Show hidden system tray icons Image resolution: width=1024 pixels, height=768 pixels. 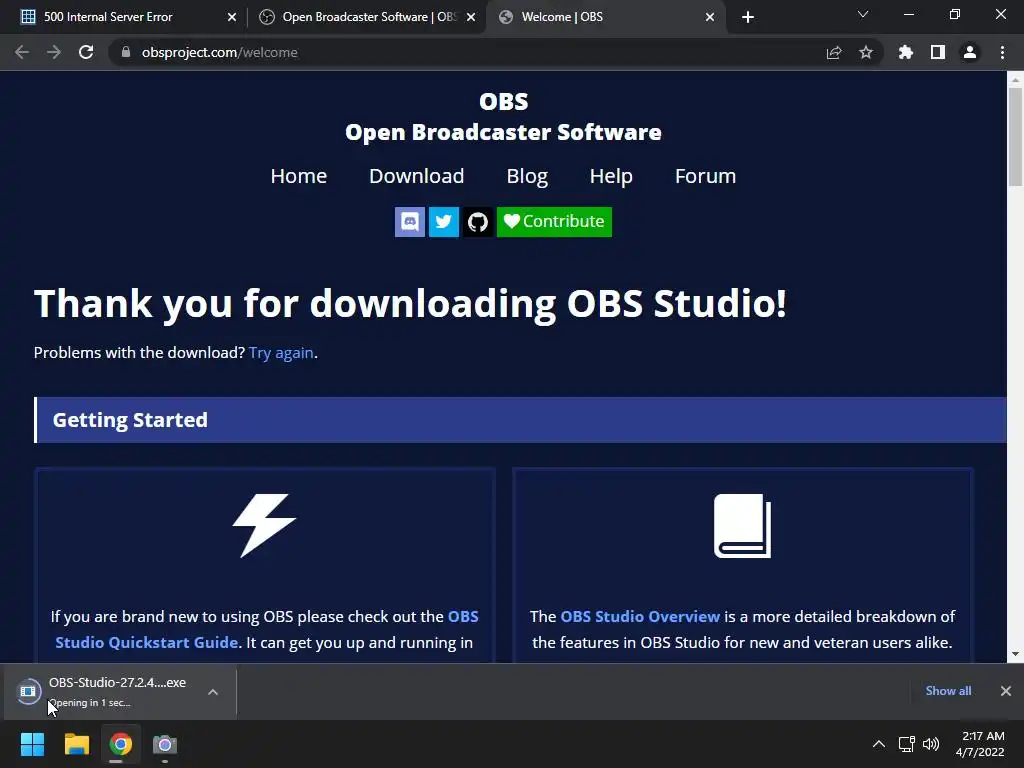click(x=879, y=744)
